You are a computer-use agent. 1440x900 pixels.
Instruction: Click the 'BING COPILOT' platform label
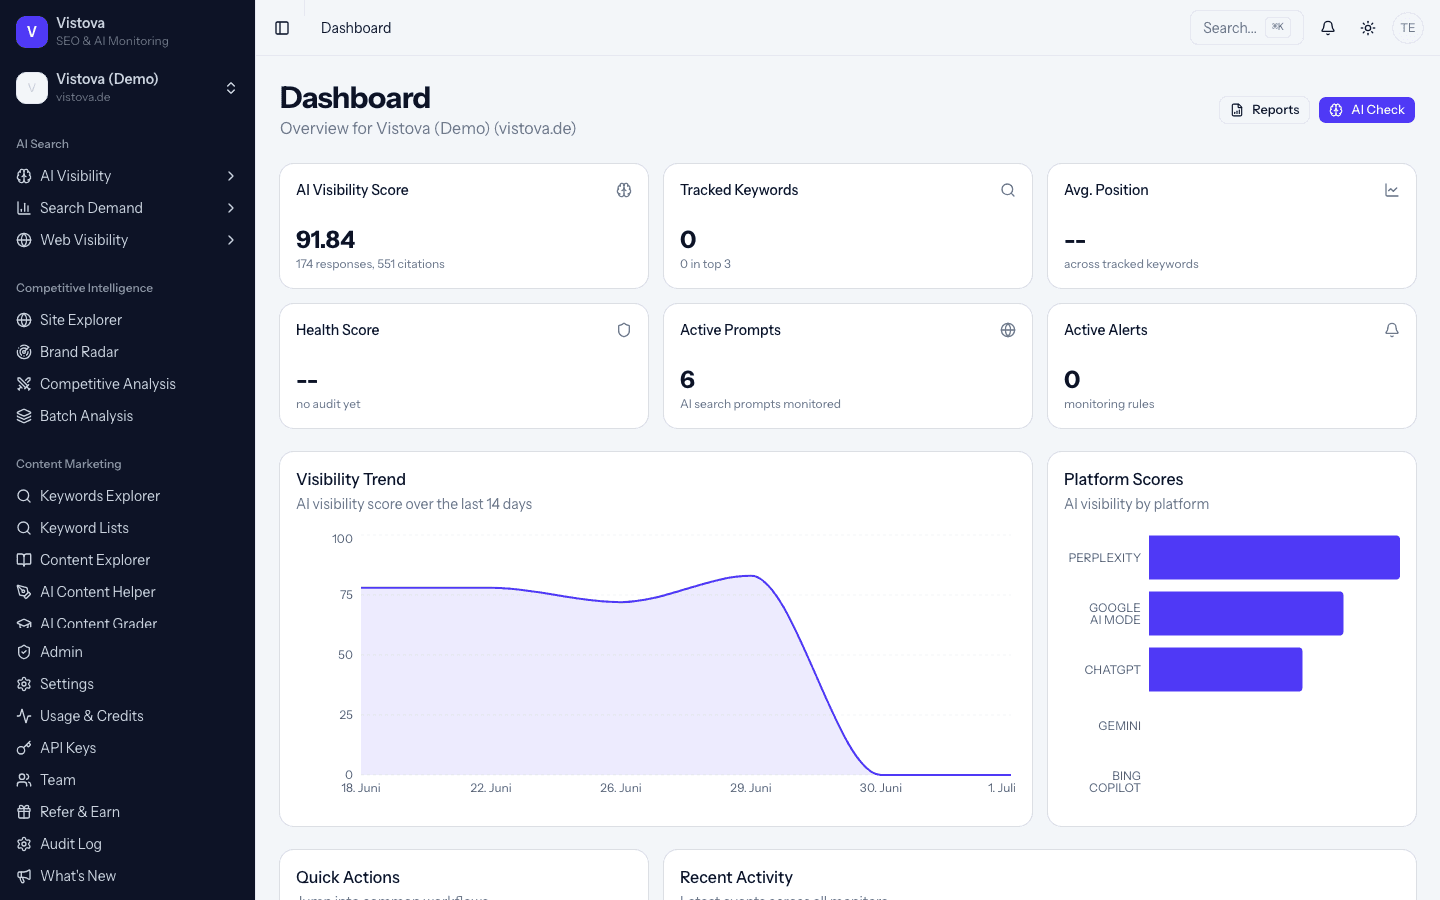1115,782
